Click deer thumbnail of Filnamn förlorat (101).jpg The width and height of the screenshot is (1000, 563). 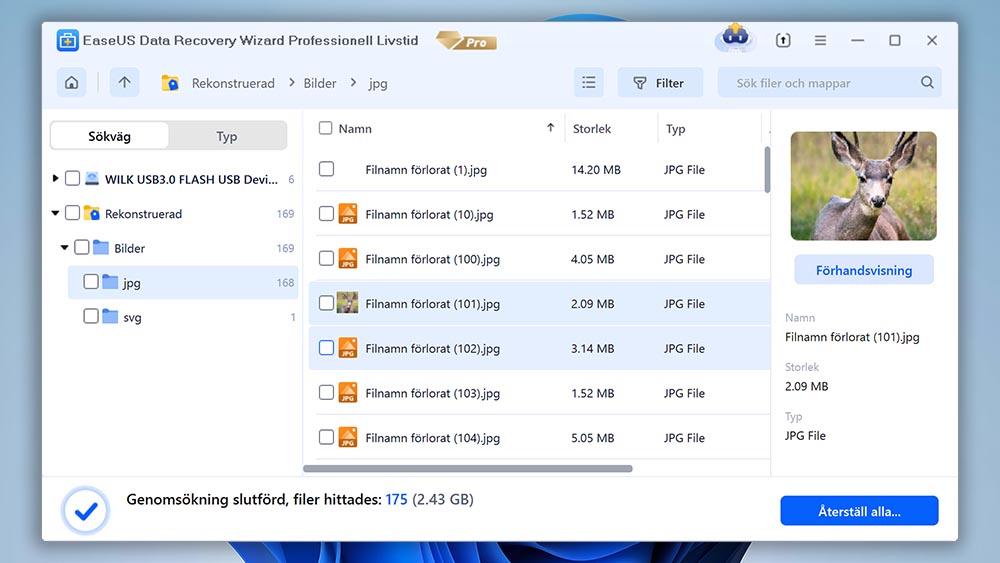click(x=348, y=303)
